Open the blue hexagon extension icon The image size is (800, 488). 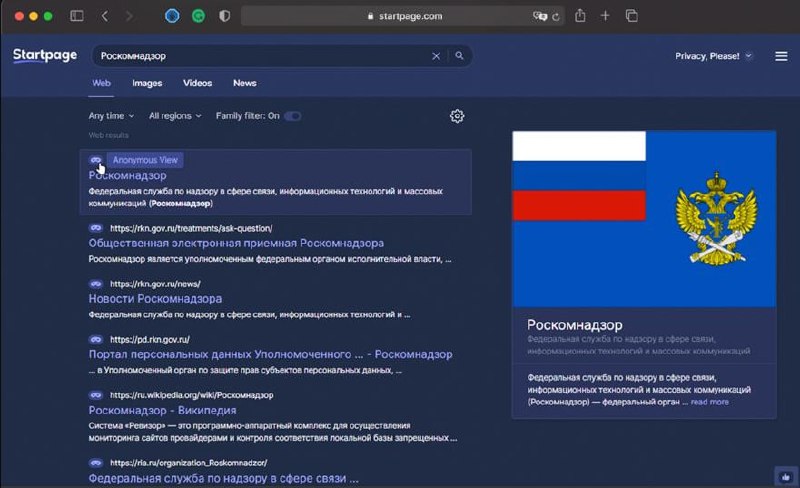point(172,16)
